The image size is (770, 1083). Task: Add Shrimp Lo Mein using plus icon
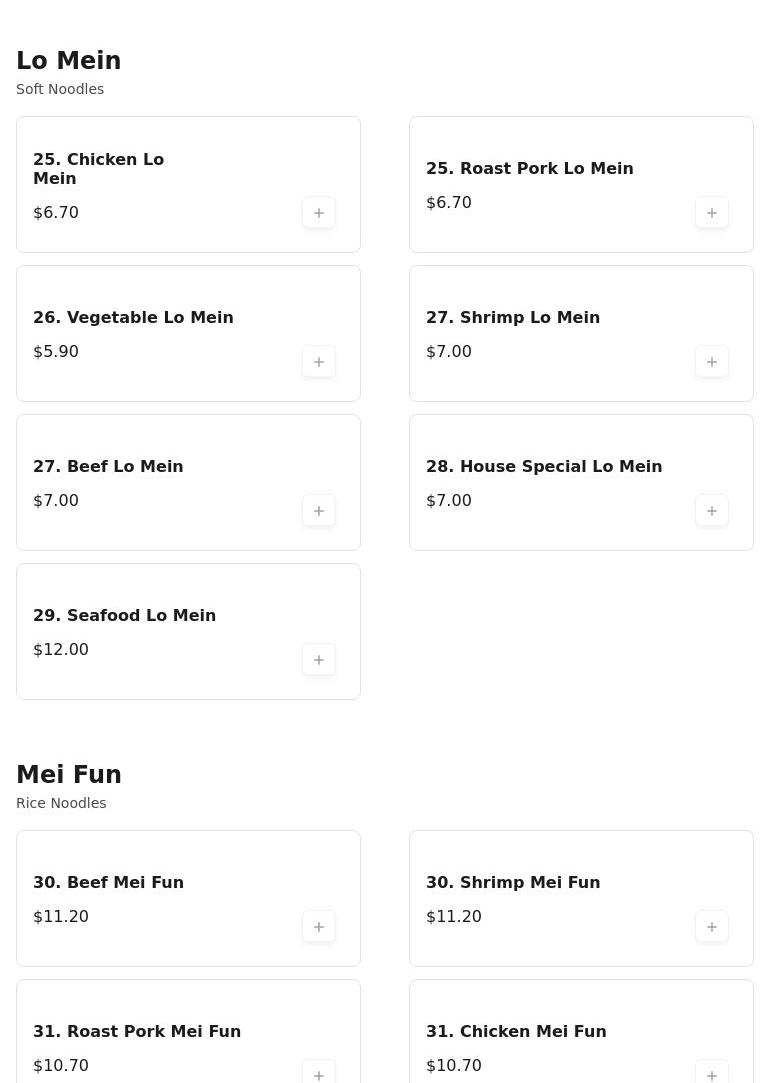[x=711, y=362]
